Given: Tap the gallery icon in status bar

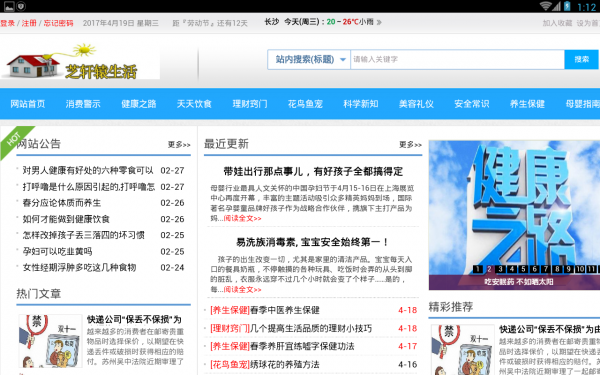Looking at the screenshot, I should pos(9,6).
